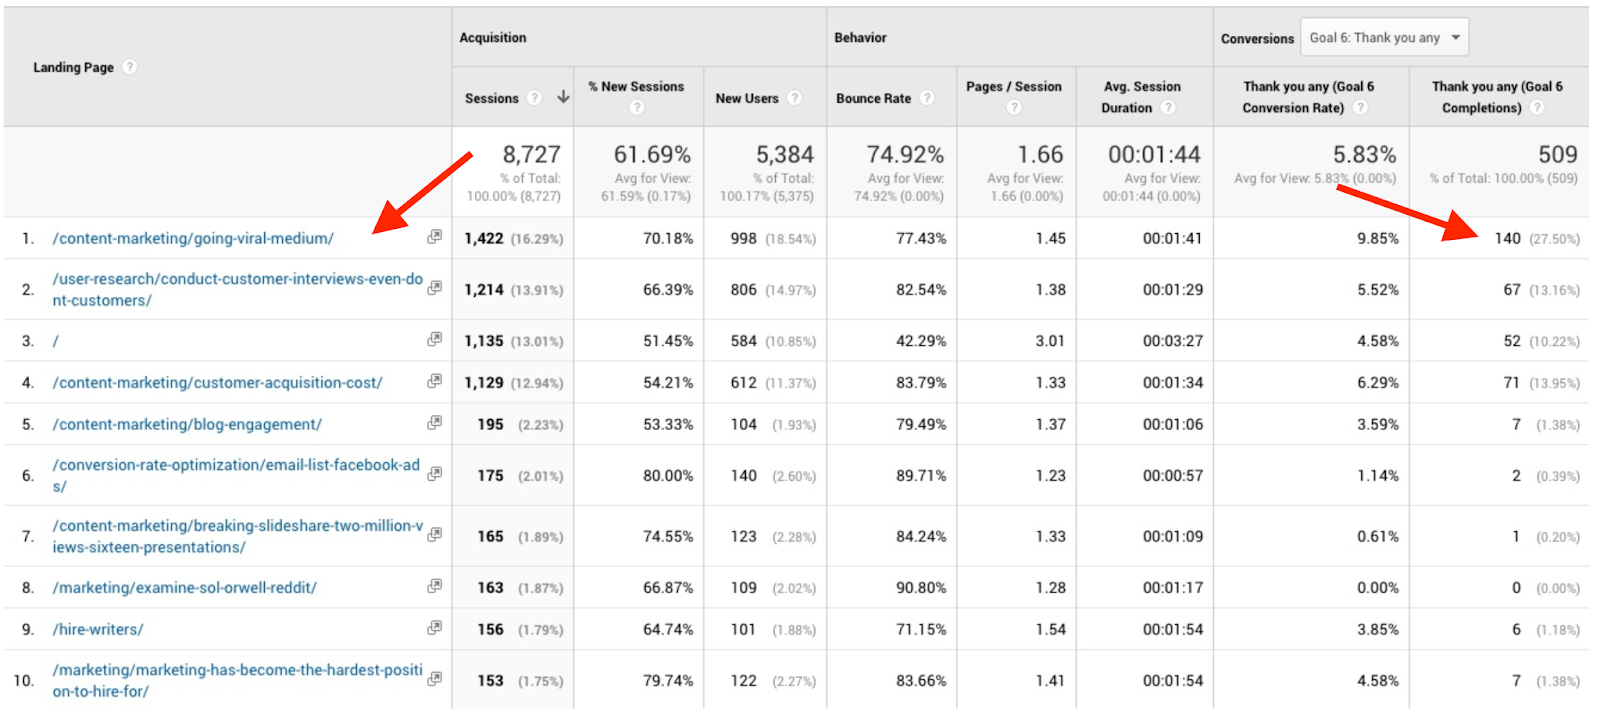The height and width of the screenshot is (716, 1600).
Task: Sort by Sessions column header
Action: [492, 98]
